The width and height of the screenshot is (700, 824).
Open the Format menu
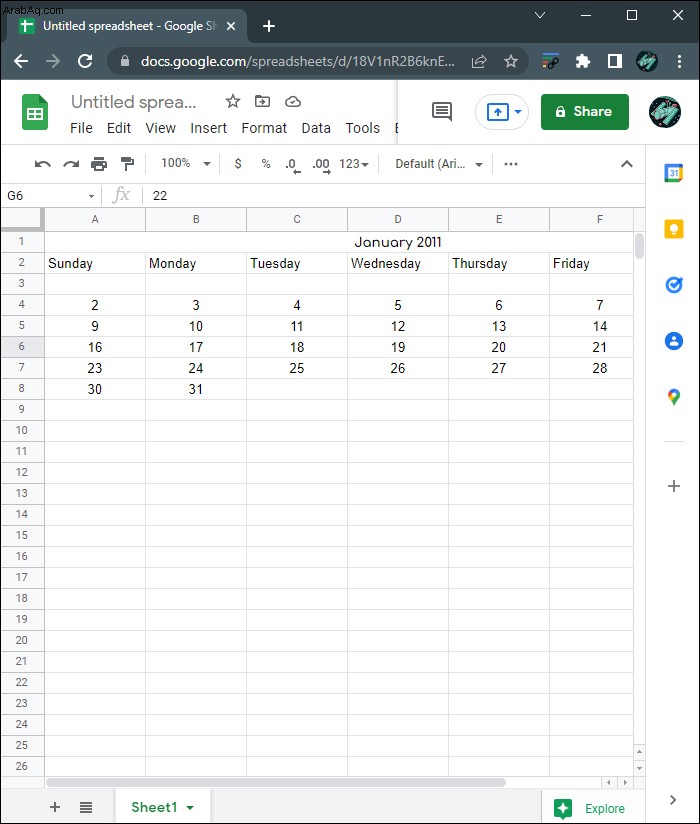tap(264, 128)
